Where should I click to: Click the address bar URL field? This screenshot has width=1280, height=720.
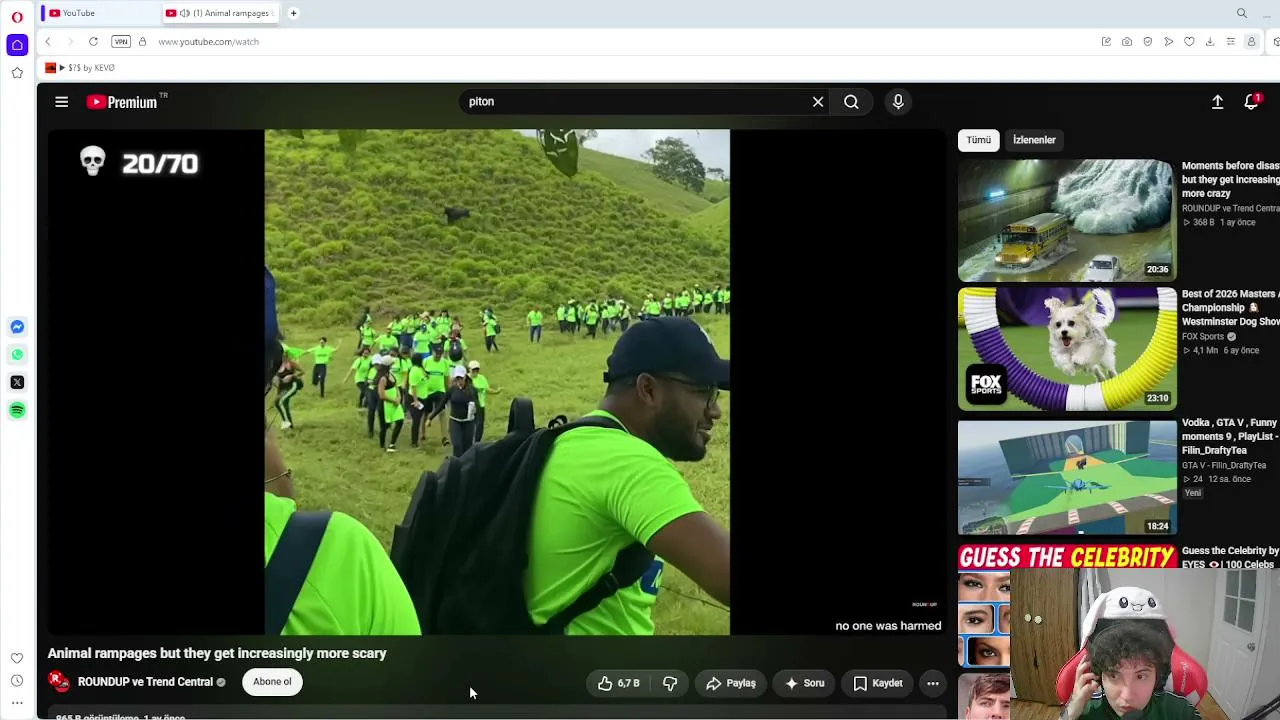coord(620,42)
